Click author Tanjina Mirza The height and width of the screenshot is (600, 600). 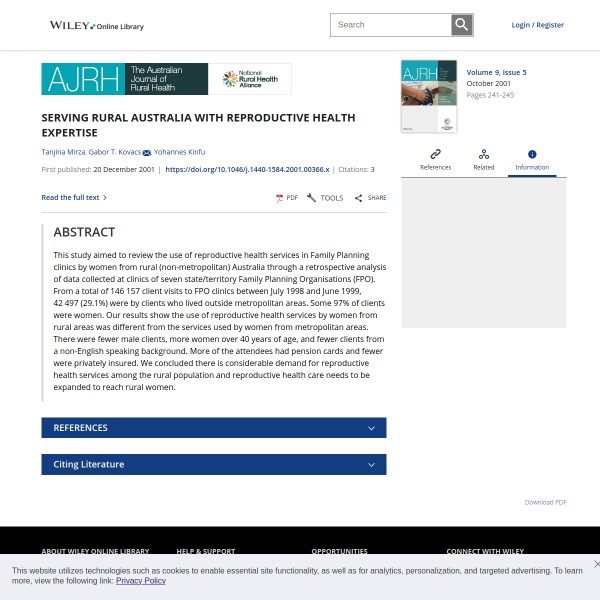pyautogui.click(x=62, y=152)
